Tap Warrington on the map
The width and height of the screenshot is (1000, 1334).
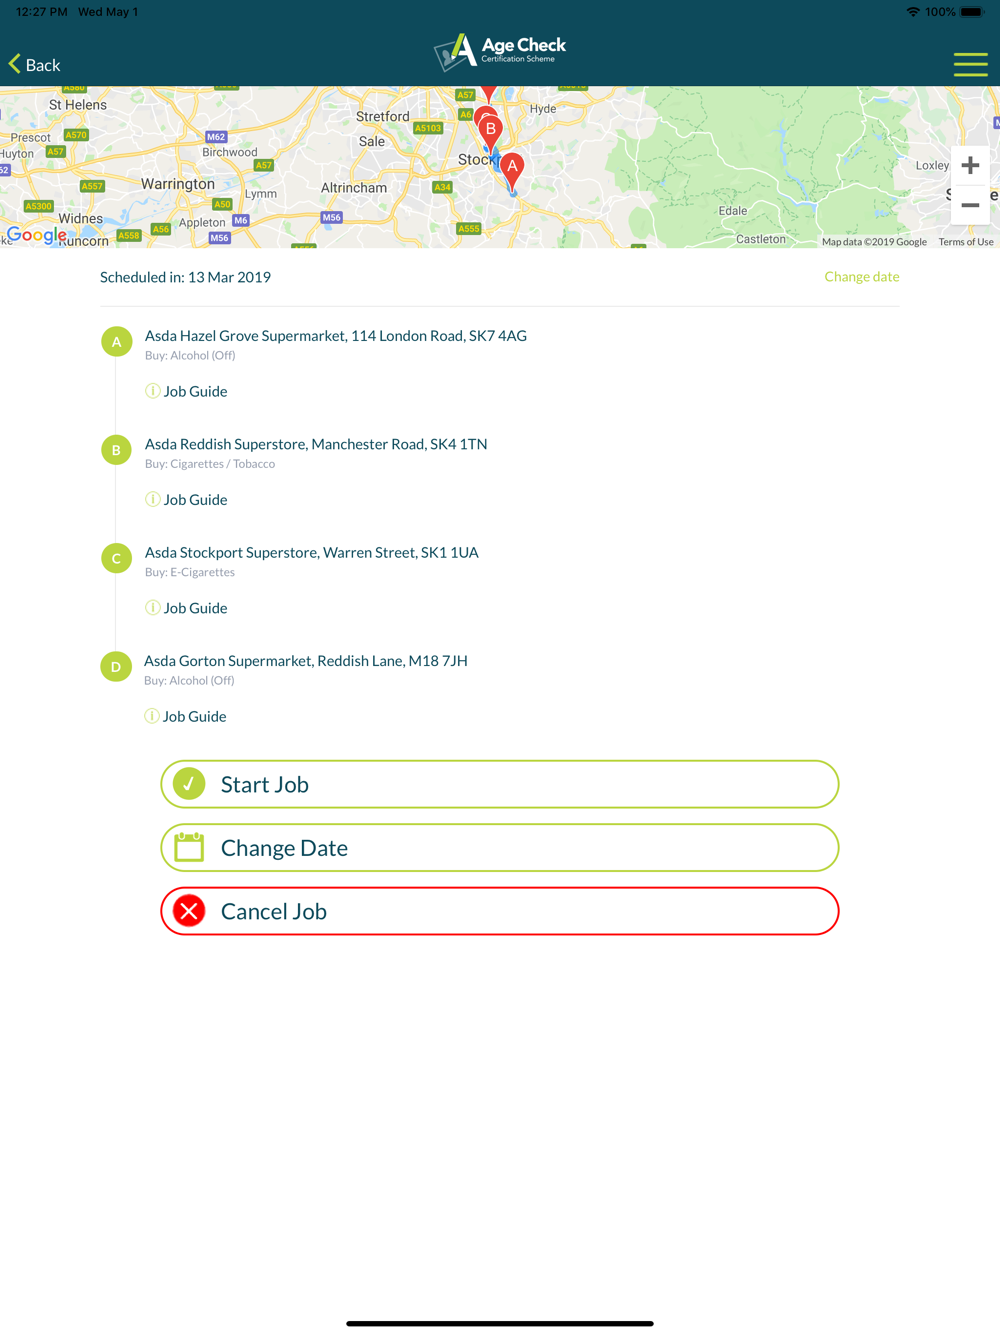pyautogui.click(x=178, y=184)
